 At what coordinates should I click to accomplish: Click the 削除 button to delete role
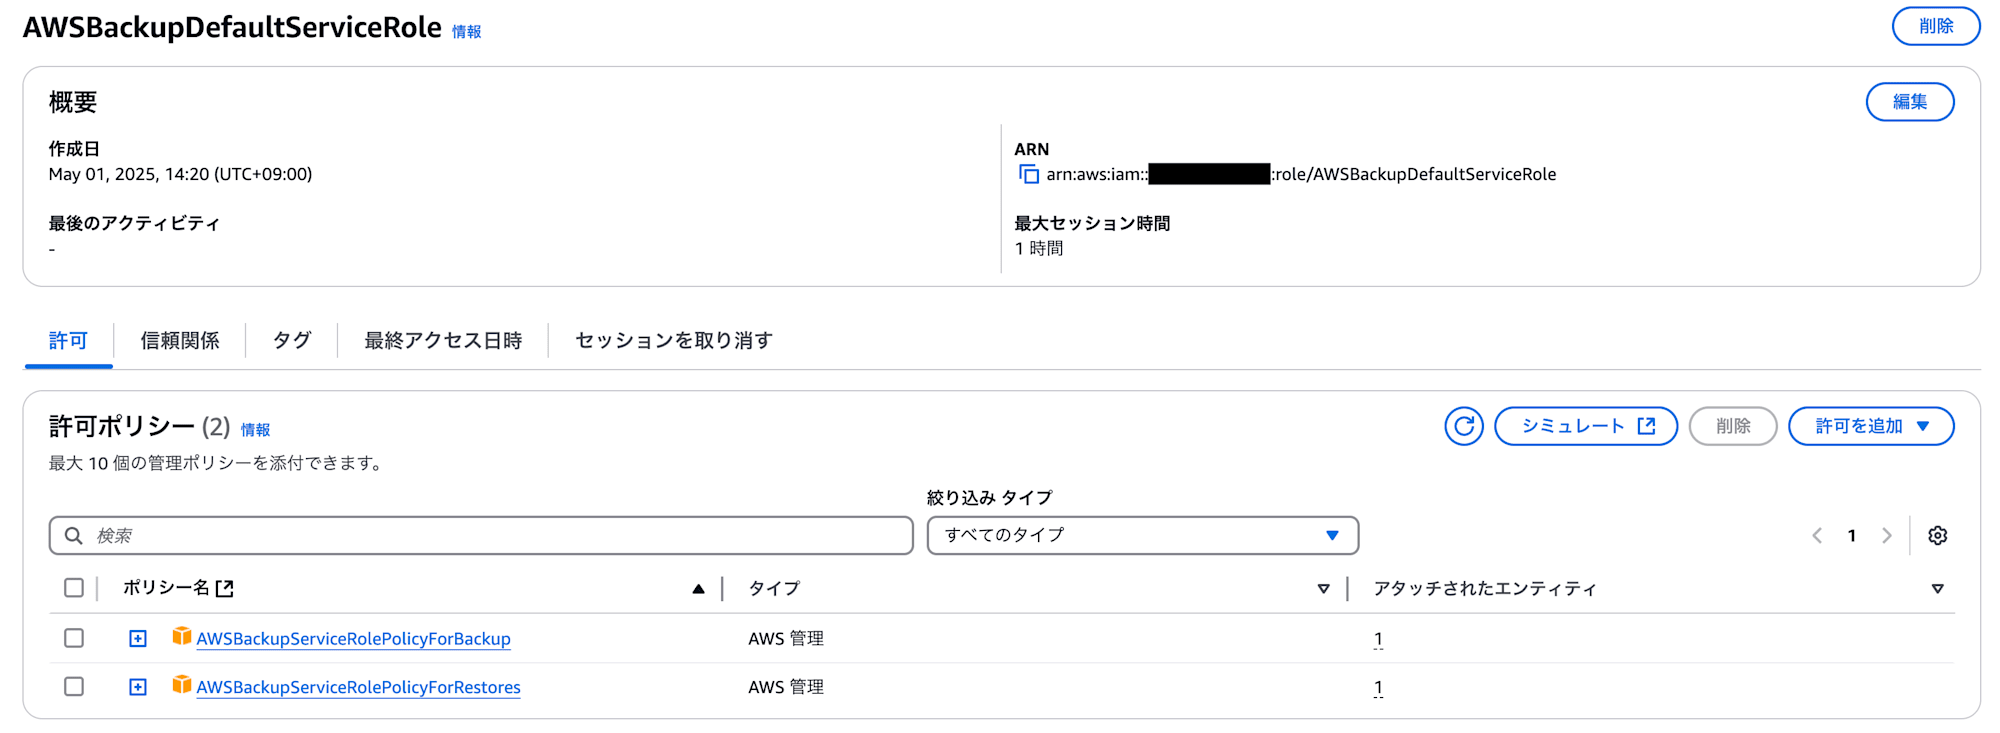click(x=1936, y=26)
